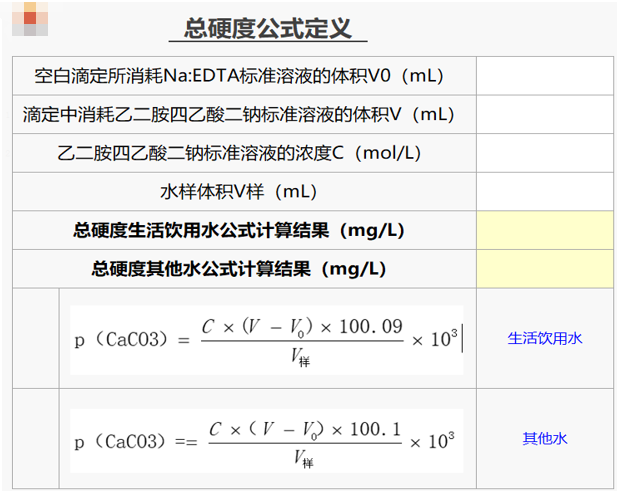617x491 pixels.
Task: Focus the concentration C (mol/L) input field
Action: point(544,153)
